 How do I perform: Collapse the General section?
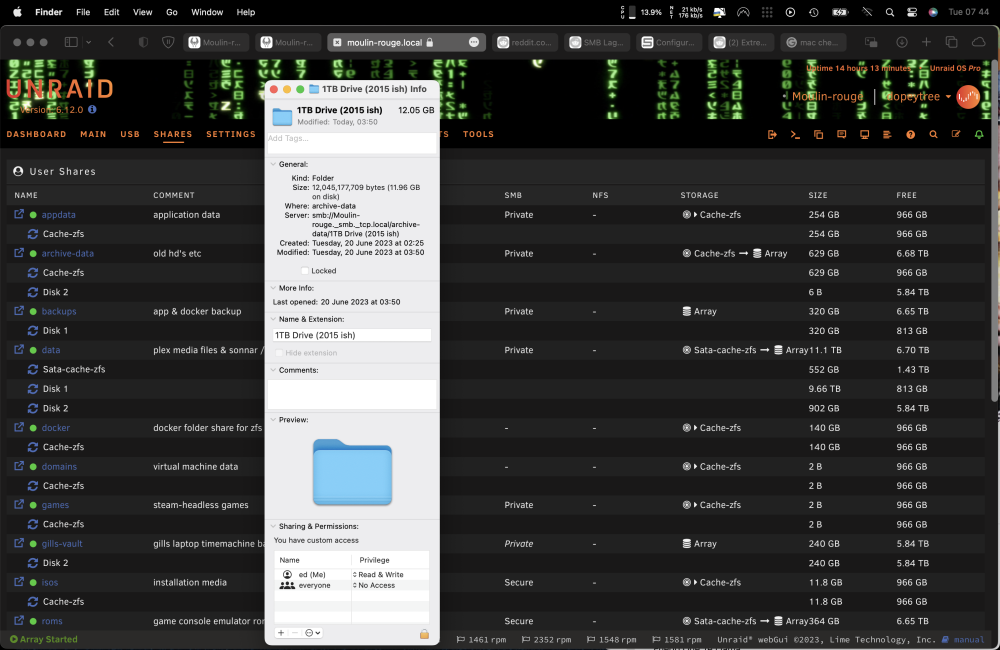coord(273,164)
